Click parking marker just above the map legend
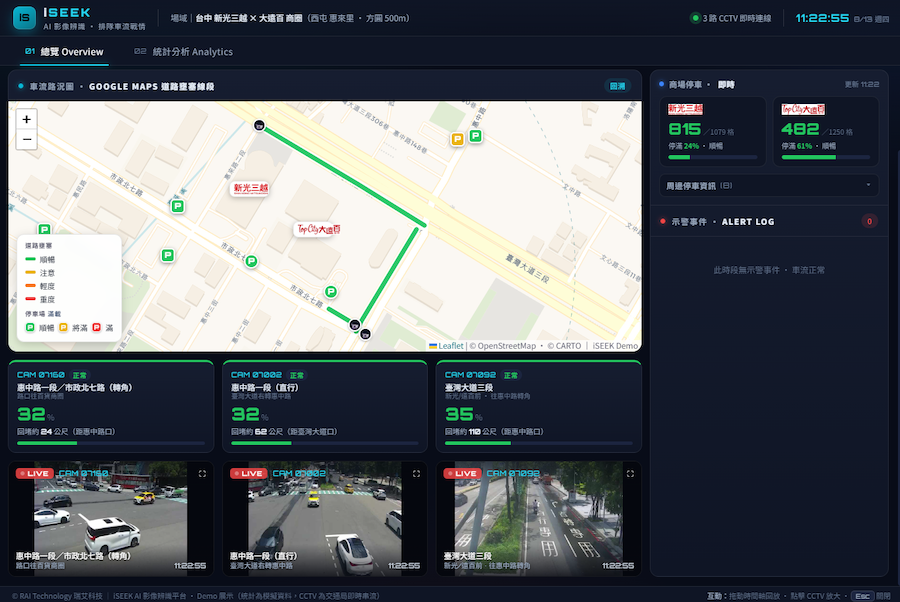 point(44,229)
